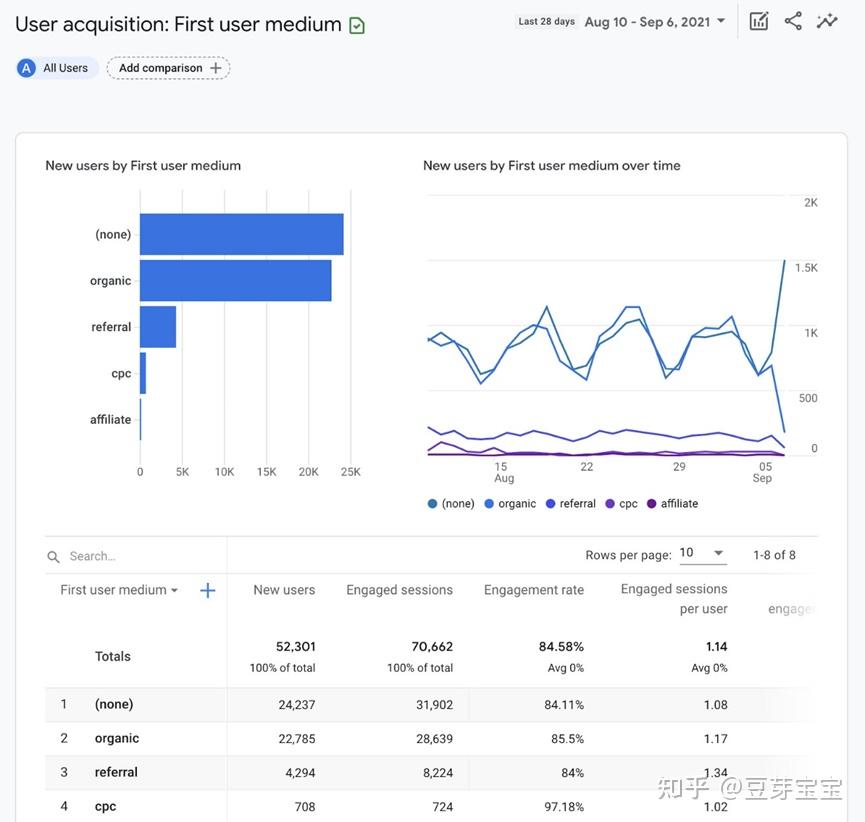Click the plus icon inside Add comparison

point(216,67)
